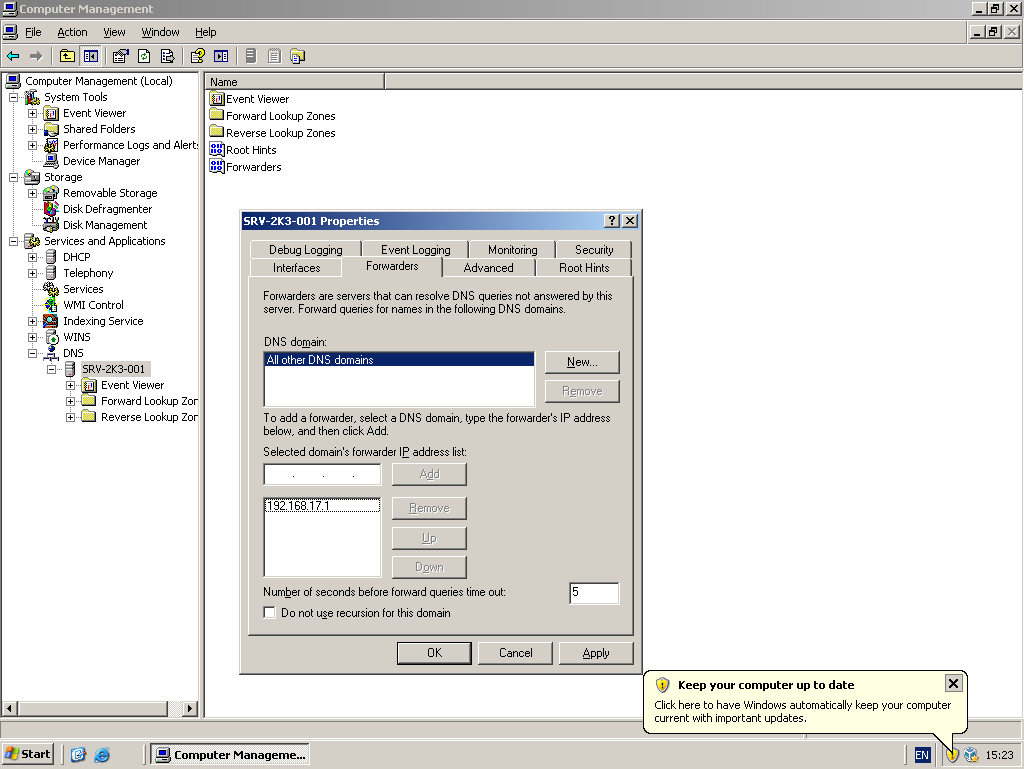Screen dimensions: 1024x769
Task: Click Cancel in the Properties dialog
Action: coord(515,653)
